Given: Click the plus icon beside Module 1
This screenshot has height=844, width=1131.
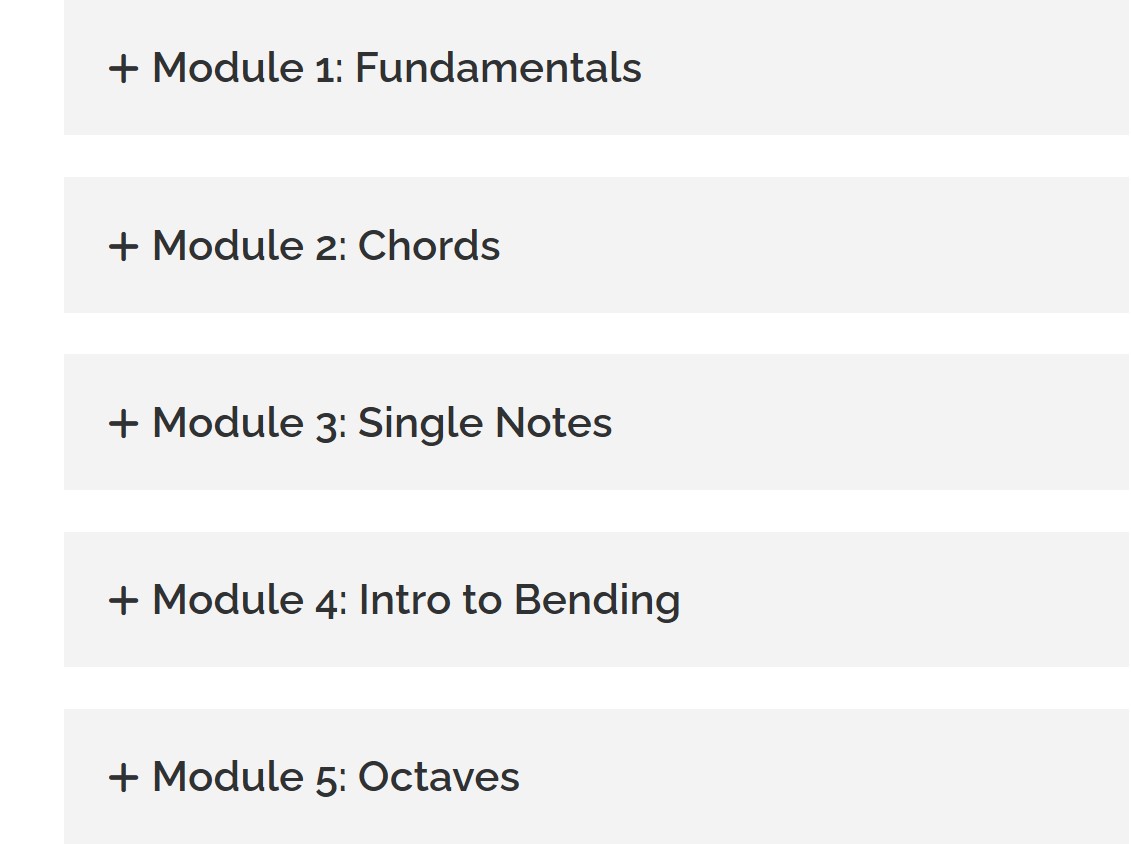Looking at the screenshot, I should [x=123, y=69].
